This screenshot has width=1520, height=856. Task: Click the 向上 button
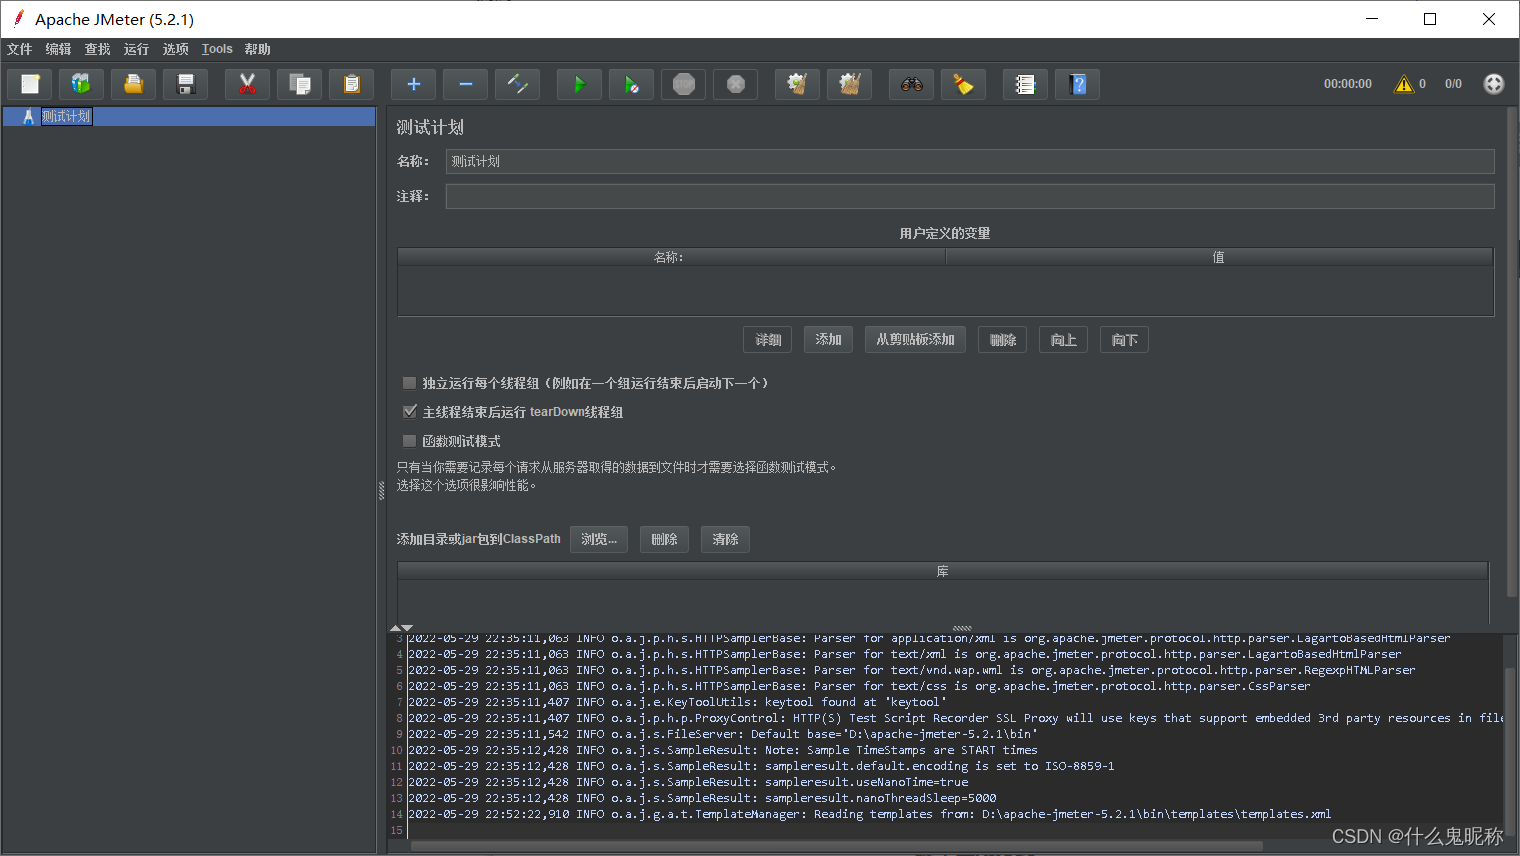[1064, 340]
